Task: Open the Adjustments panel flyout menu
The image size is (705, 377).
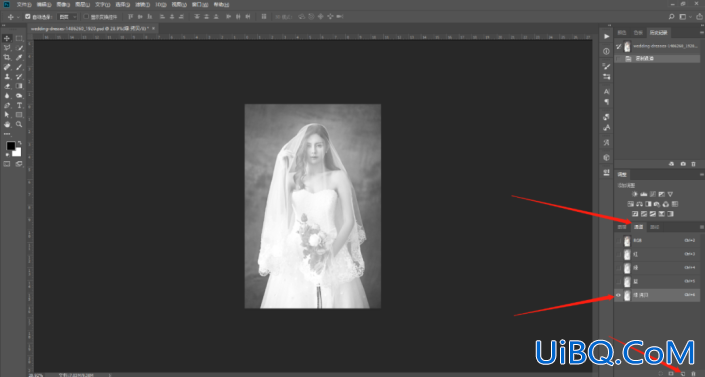Action: [701, 175]
